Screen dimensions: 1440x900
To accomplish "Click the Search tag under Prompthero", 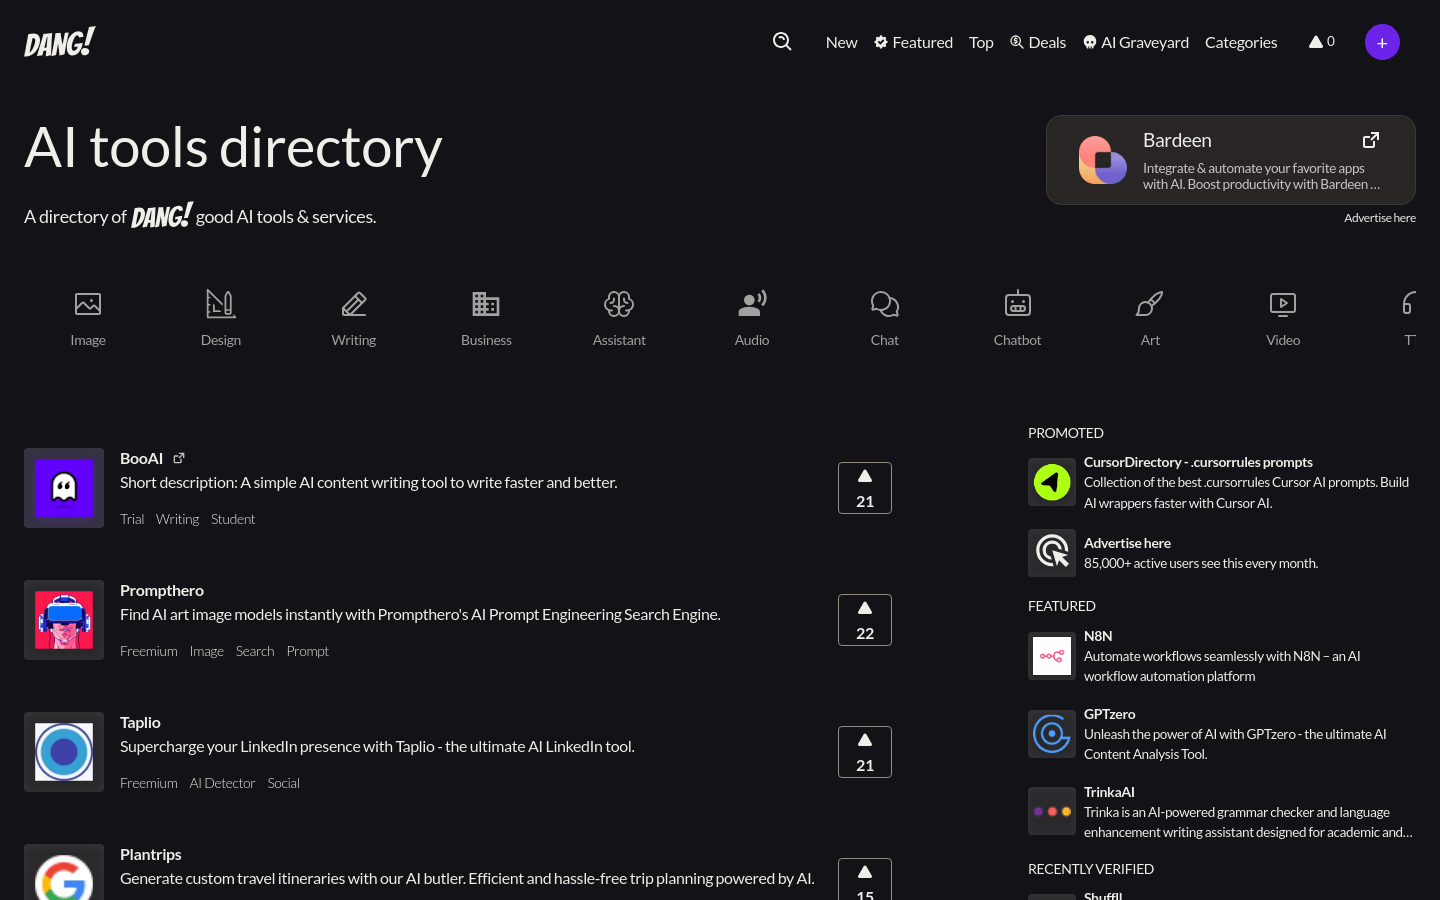I will 255,651.
